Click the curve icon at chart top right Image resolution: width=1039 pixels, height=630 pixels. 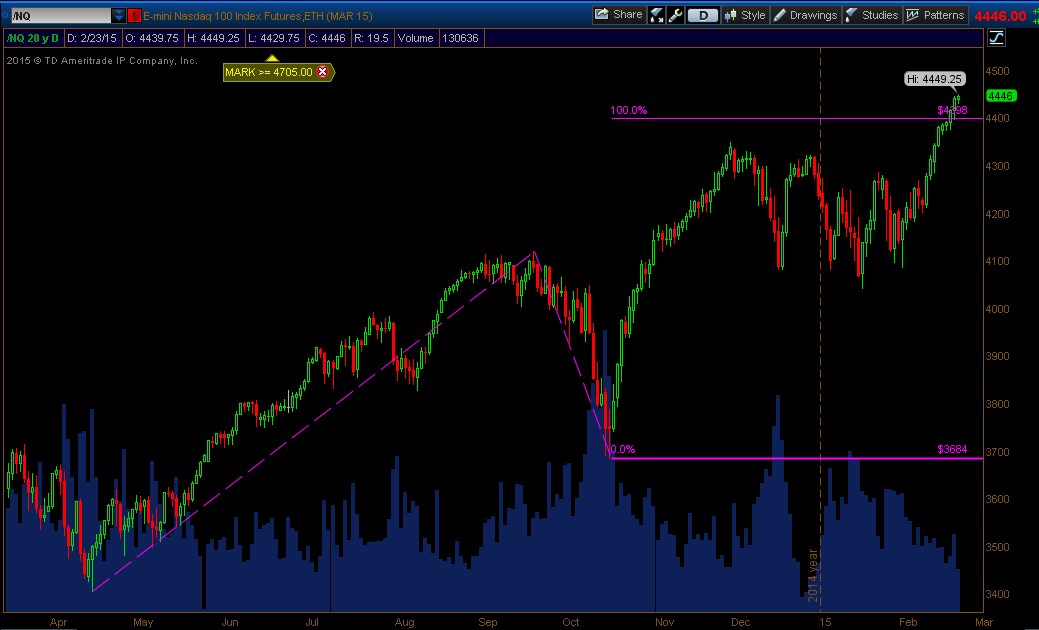point(997,36)
